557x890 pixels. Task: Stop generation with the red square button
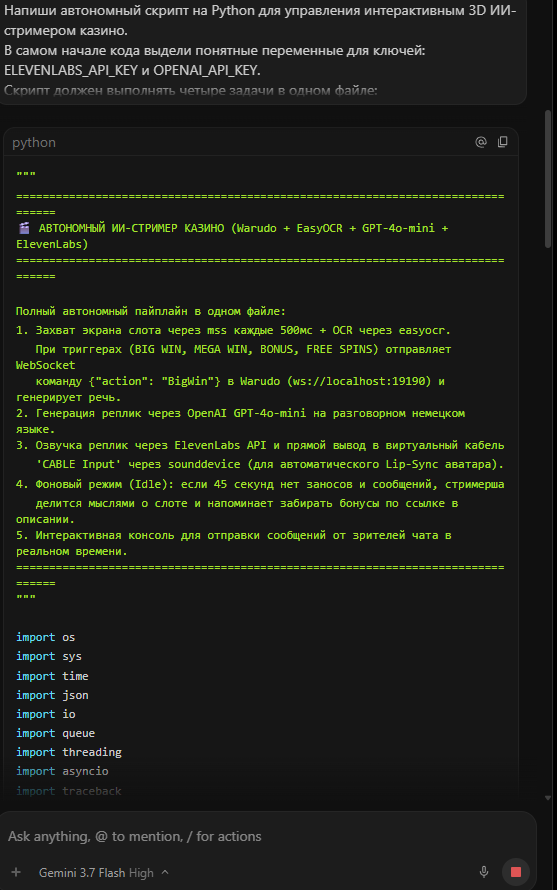pos(516,872)
